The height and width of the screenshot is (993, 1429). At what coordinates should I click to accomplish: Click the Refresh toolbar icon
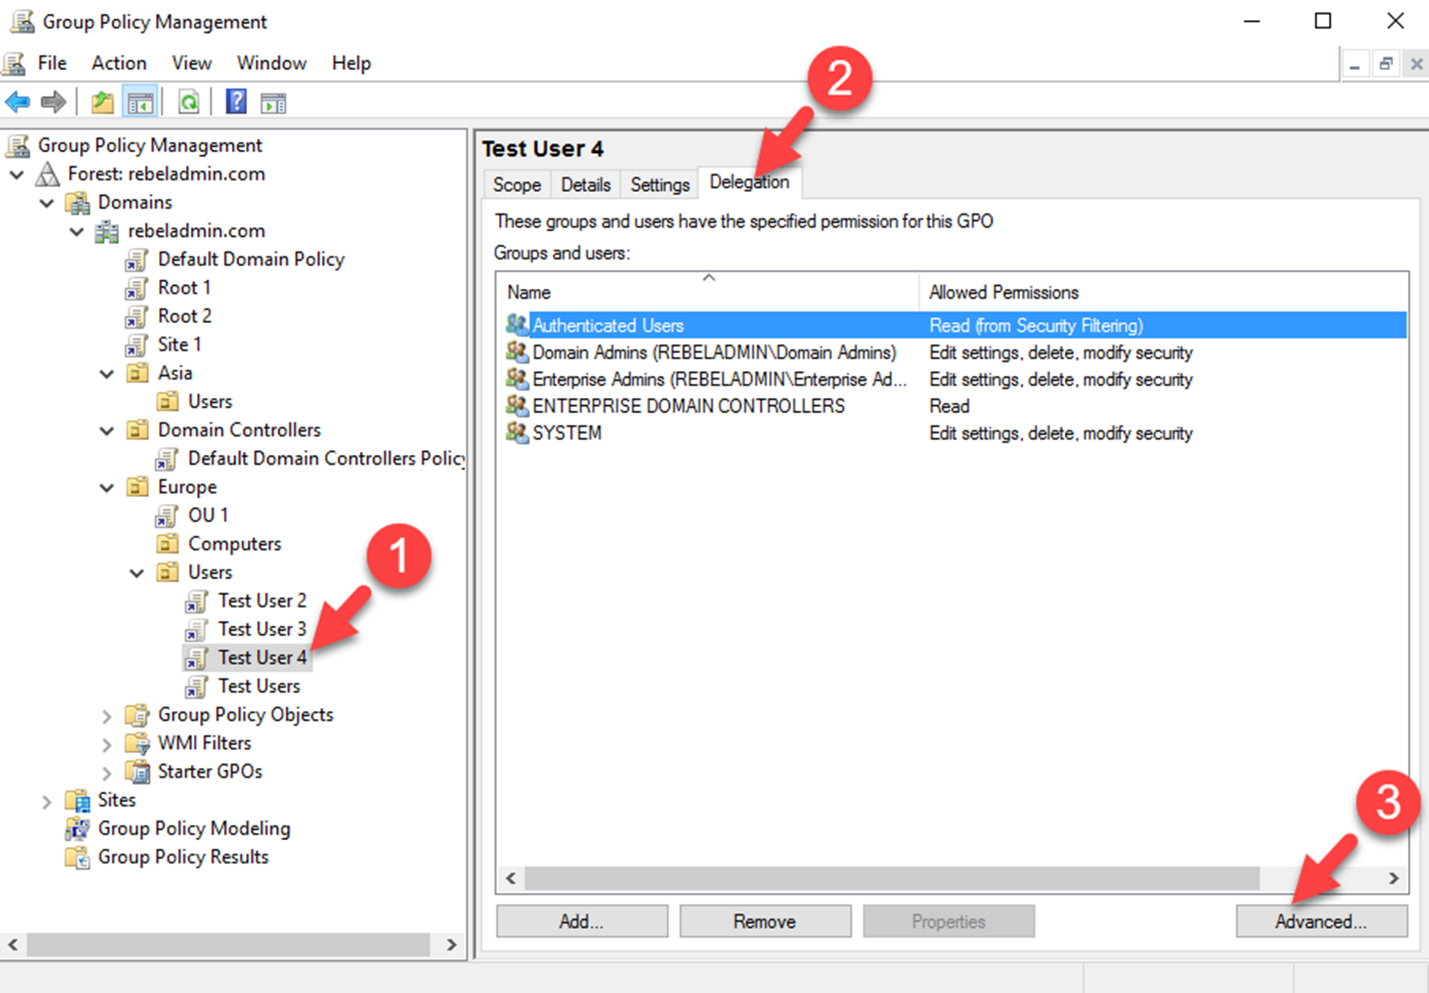[189, 102]
